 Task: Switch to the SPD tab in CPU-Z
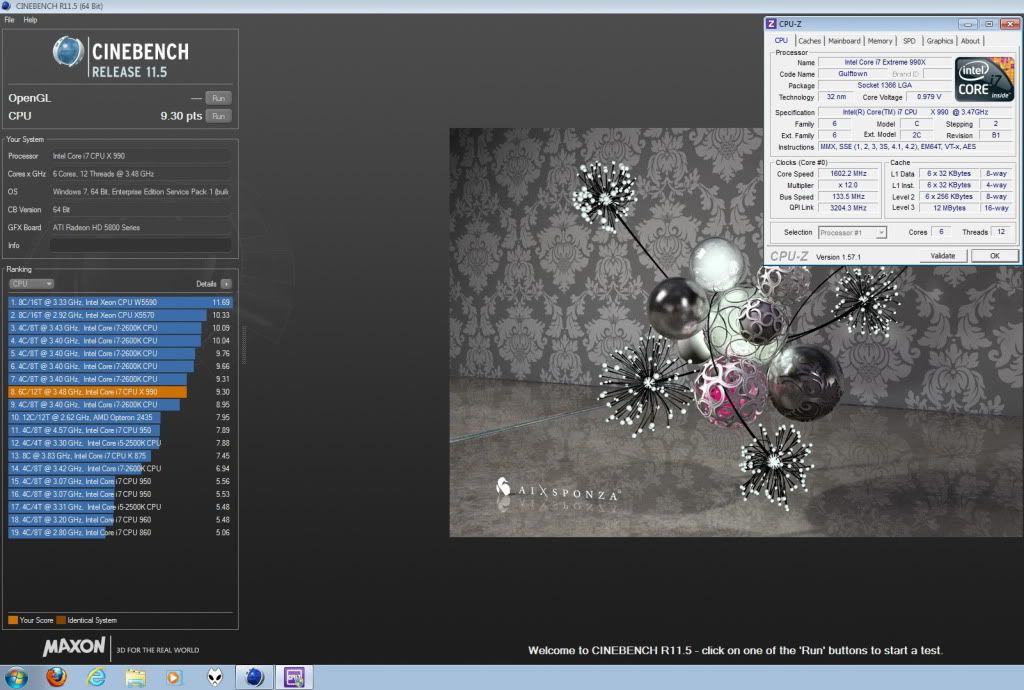(x=909, y=40)
